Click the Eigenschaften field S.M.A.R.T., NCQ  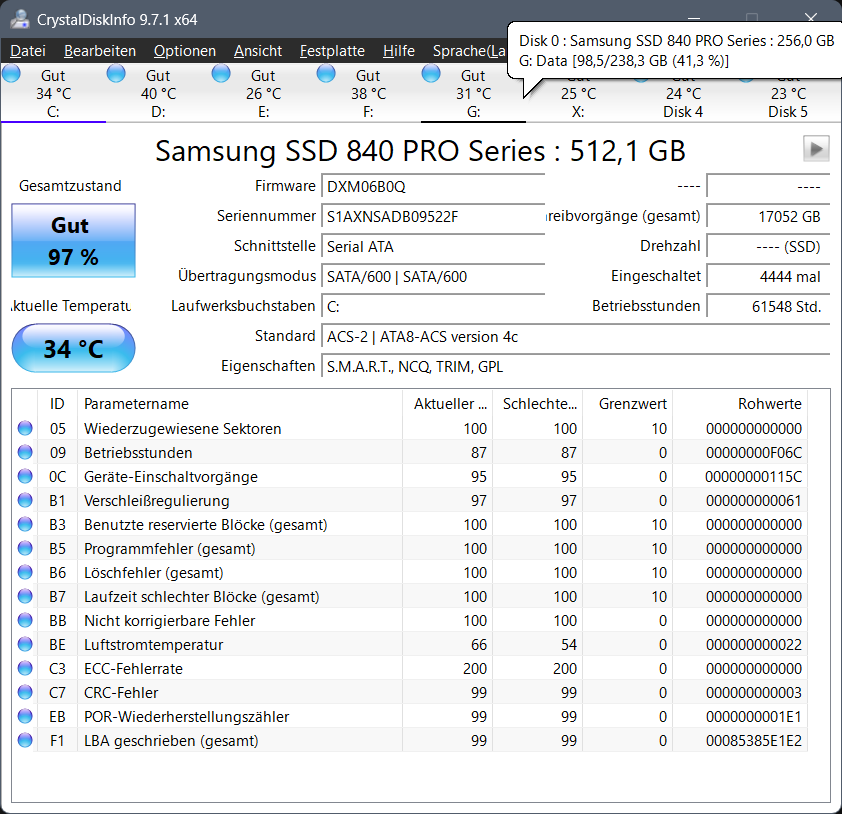tap(576, 367)
